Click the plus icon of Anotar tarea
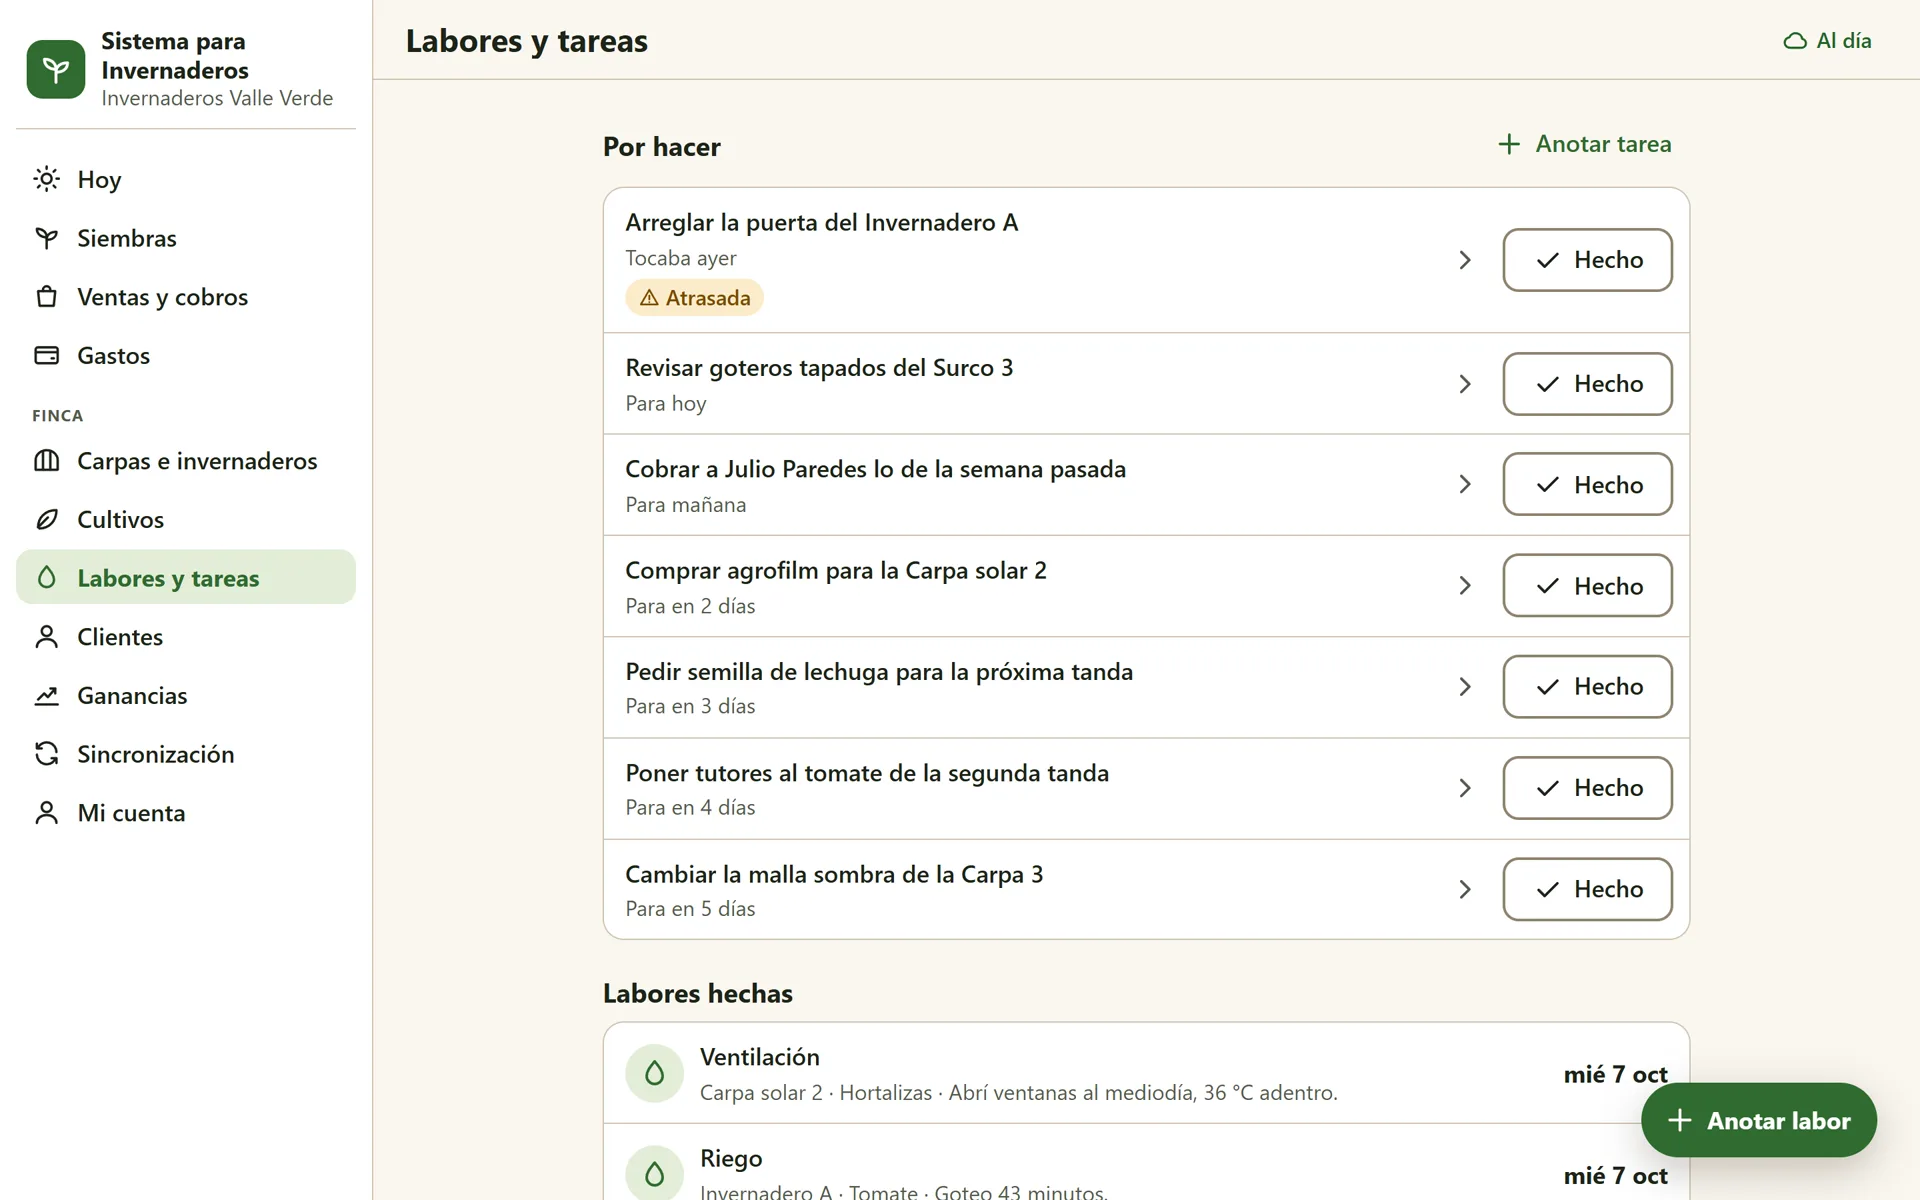This screenshot has width=1920, height=1200. 1509,144
